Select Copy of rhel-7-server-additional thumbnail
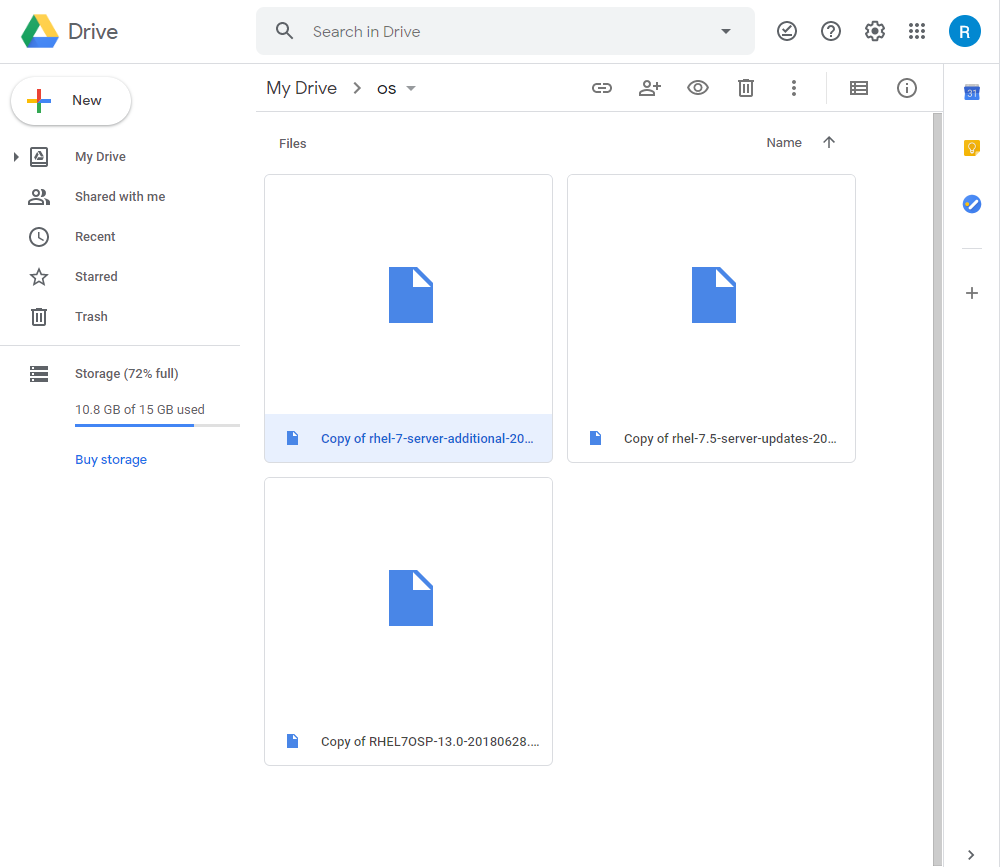The image size is (1000, 867). tap(408, 295)
